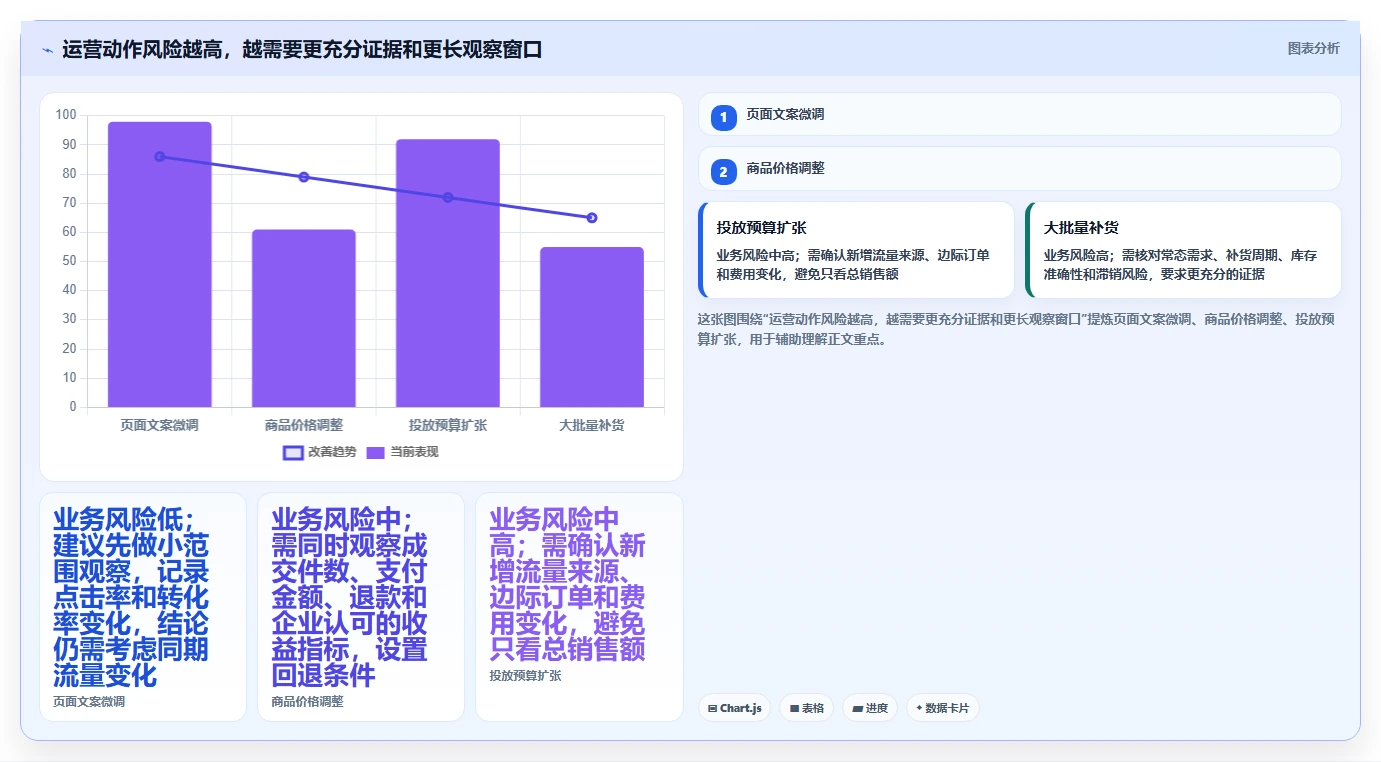
Task: Select the number 2 badge for 商品价格调整
Action: (723, 170)
